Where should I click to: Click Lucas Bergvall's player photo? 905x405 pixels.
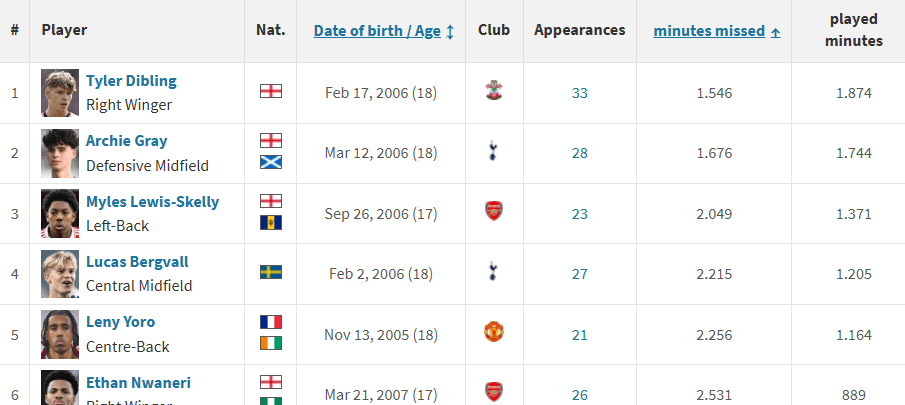pyautogui.click(x=60, y=273)
